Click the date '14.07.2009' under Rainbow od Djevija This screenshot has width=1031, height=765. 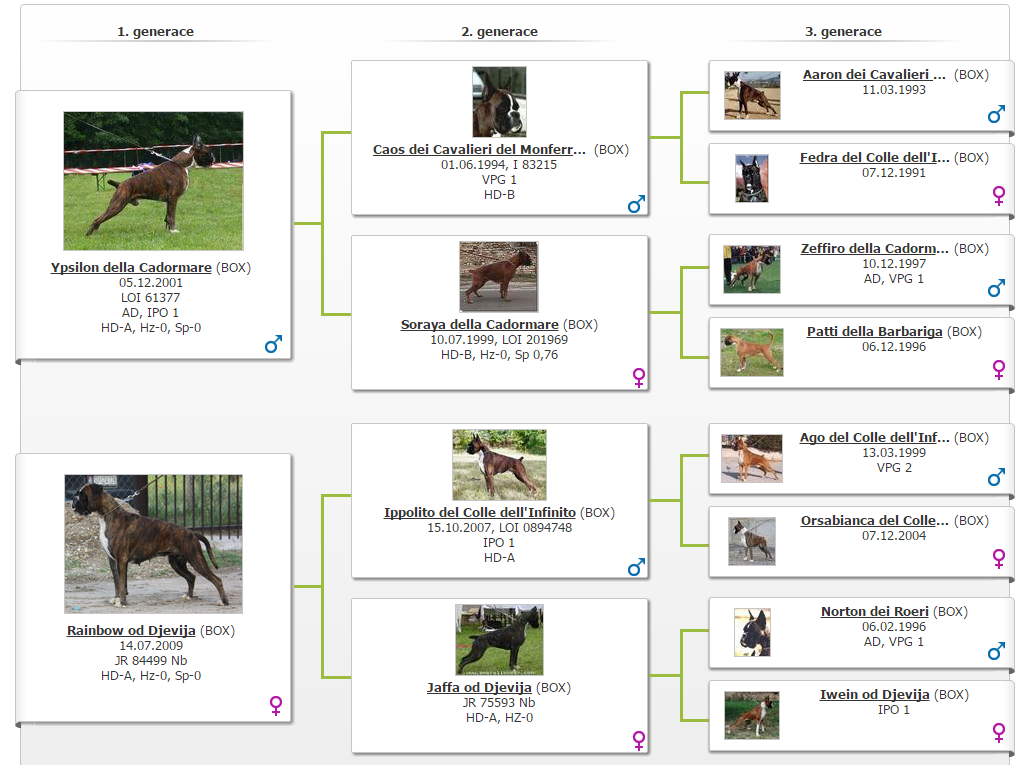[x=151, y=646]
